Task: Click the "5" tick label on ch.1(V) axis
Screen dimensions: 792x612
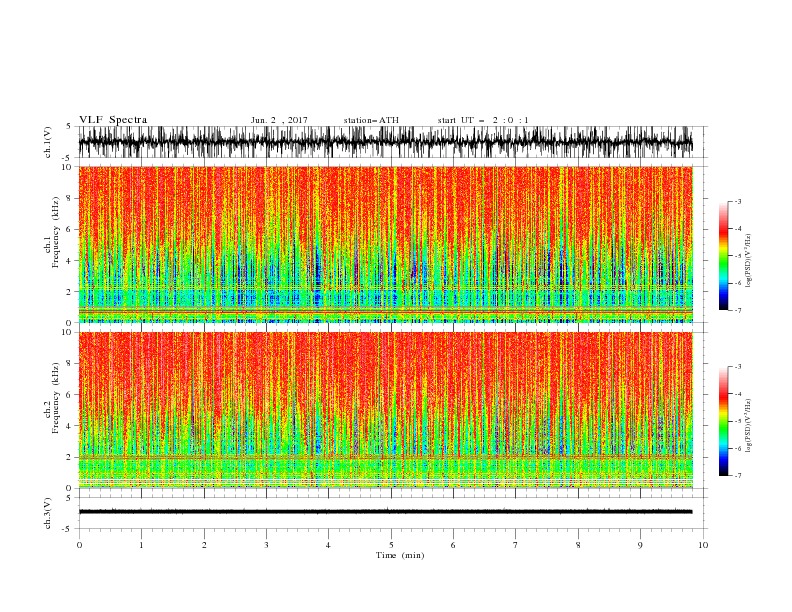Action: point(69,127)
